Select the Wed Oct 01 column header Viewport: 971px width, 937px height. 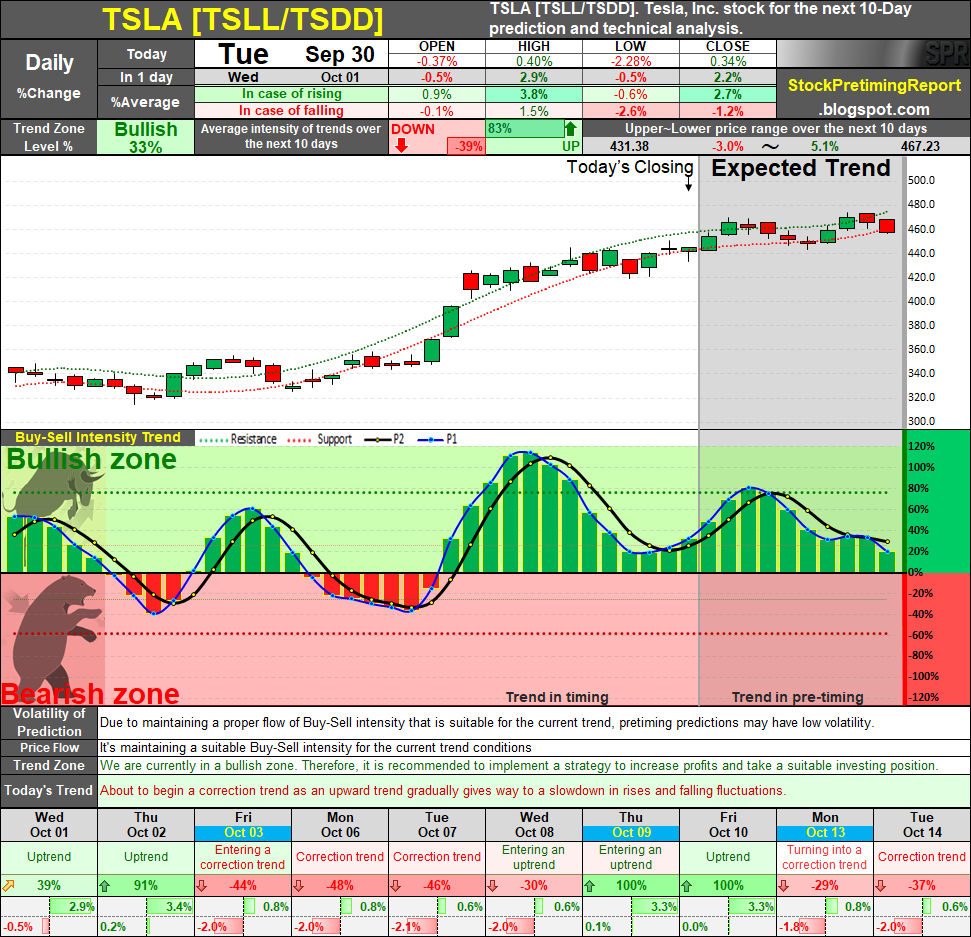tap(49, 825)
